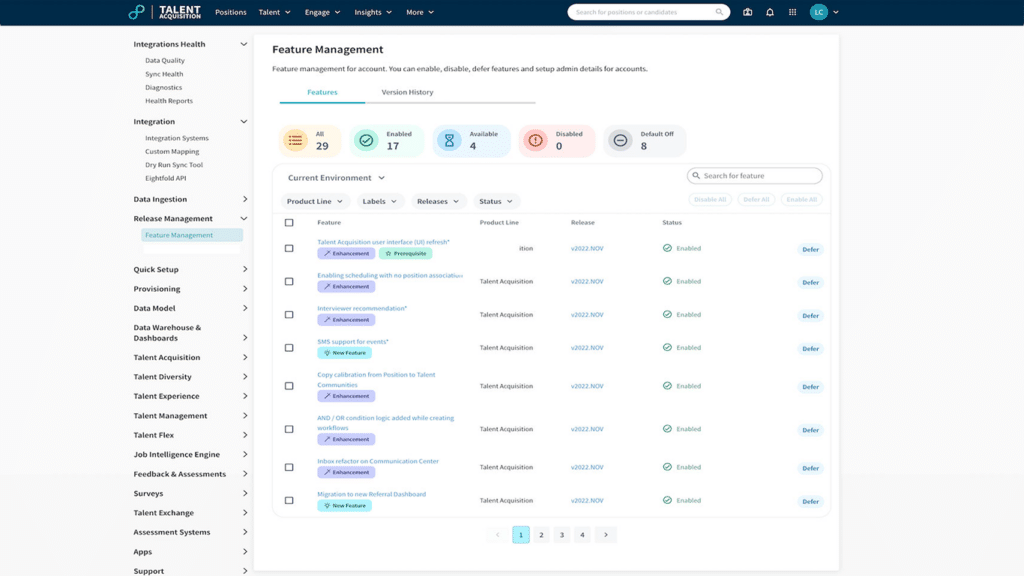Open the apps grid icon
Screen dimensions: 1024x576
tap(792, 12)
